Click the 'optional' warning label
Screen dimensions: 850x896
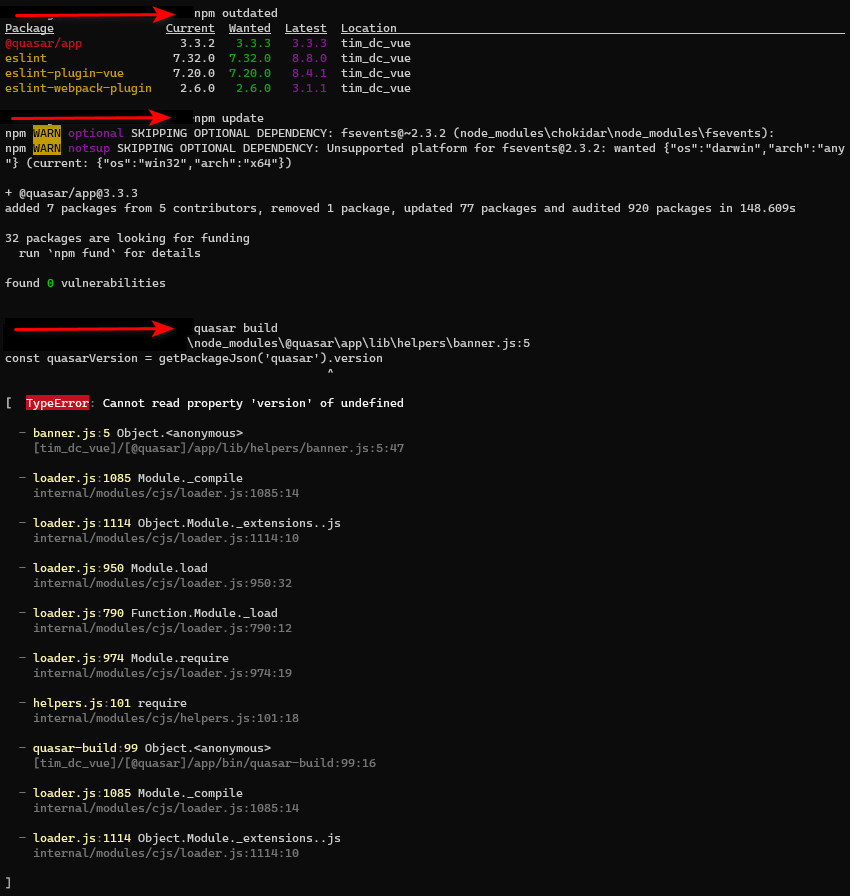coord(95,133)
